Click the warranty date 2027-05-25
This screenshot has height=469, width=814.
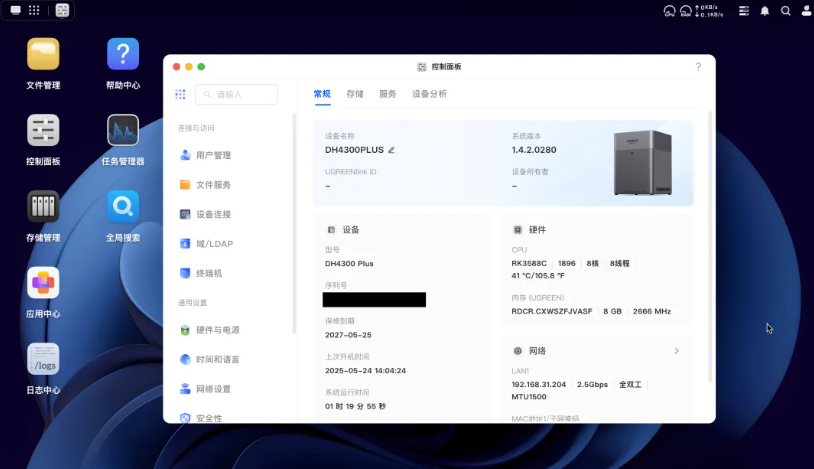[348, 336]
